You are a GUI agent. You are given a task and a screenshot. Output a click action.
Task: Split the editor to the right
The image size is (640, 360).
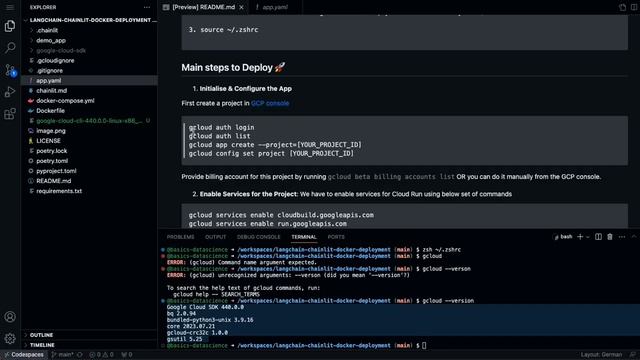pos(634,7)
